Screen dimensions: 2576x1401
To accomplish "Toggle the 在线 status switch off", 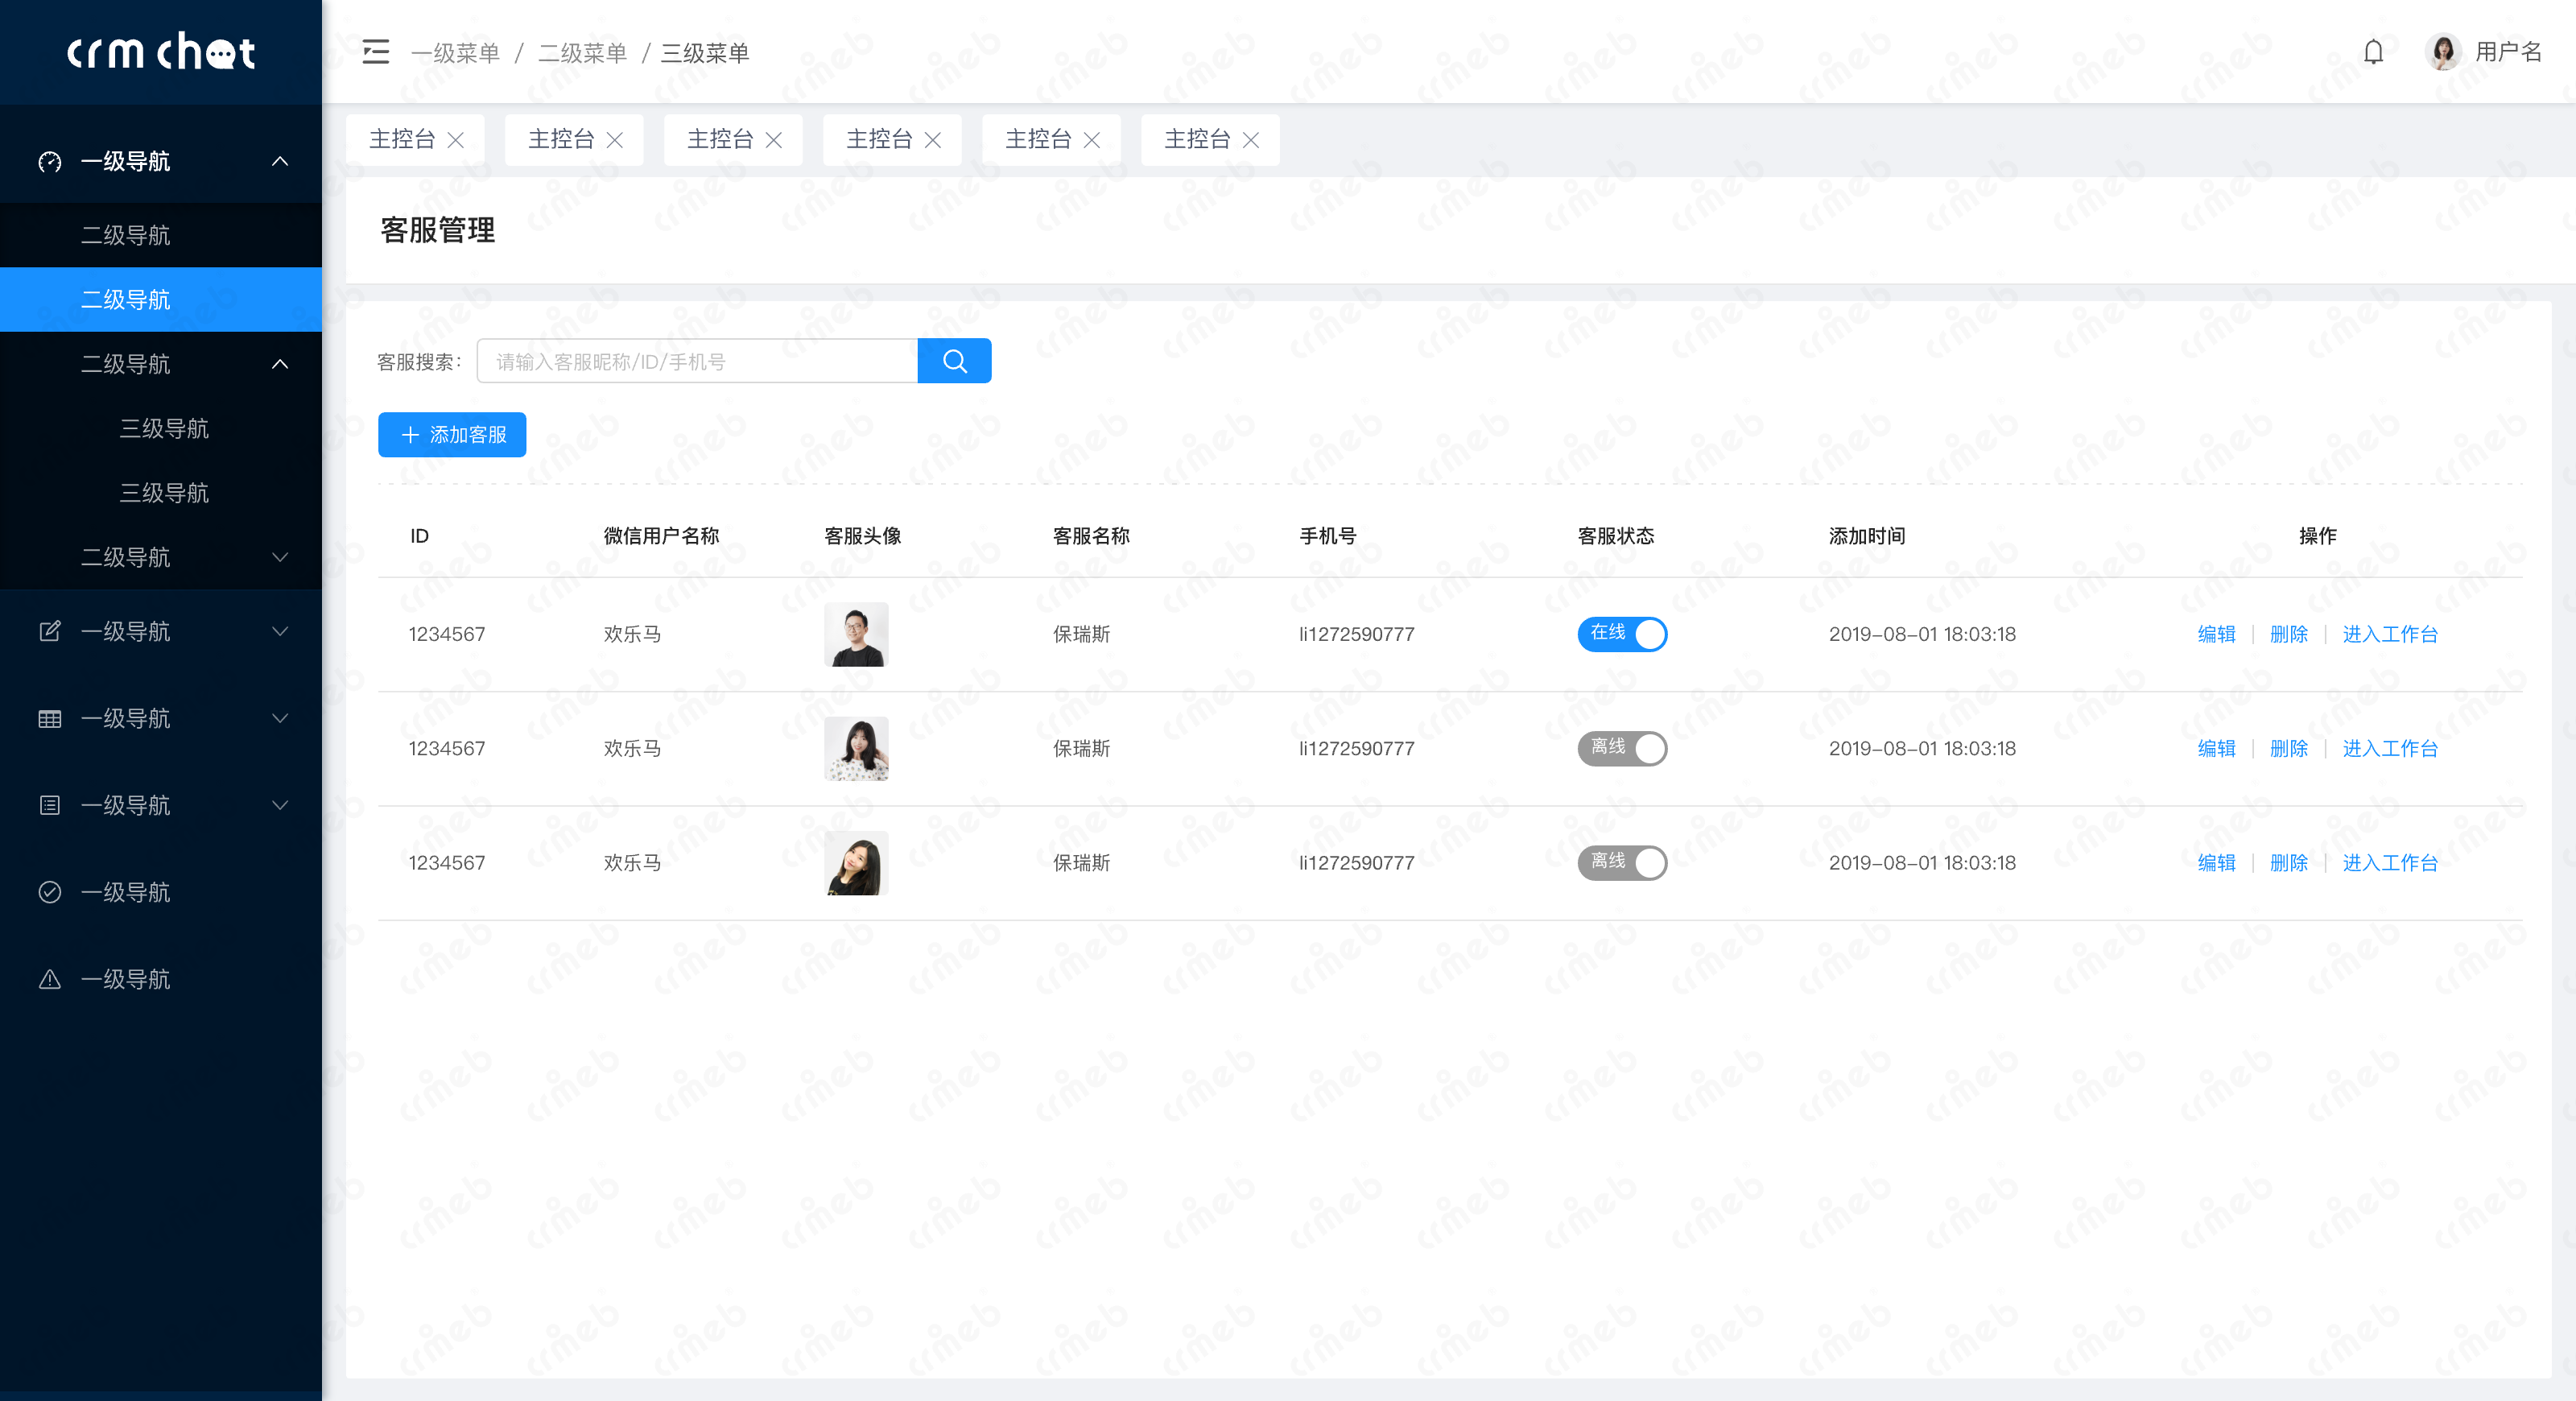I will [x=1621, y=634].
